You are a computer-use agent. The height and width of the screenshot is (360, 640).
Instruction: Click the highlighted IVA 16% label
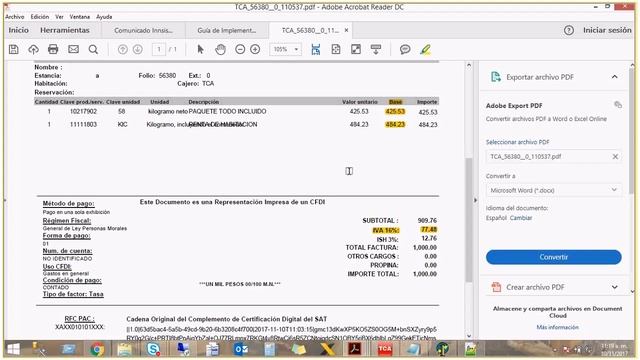click(386, 230)
